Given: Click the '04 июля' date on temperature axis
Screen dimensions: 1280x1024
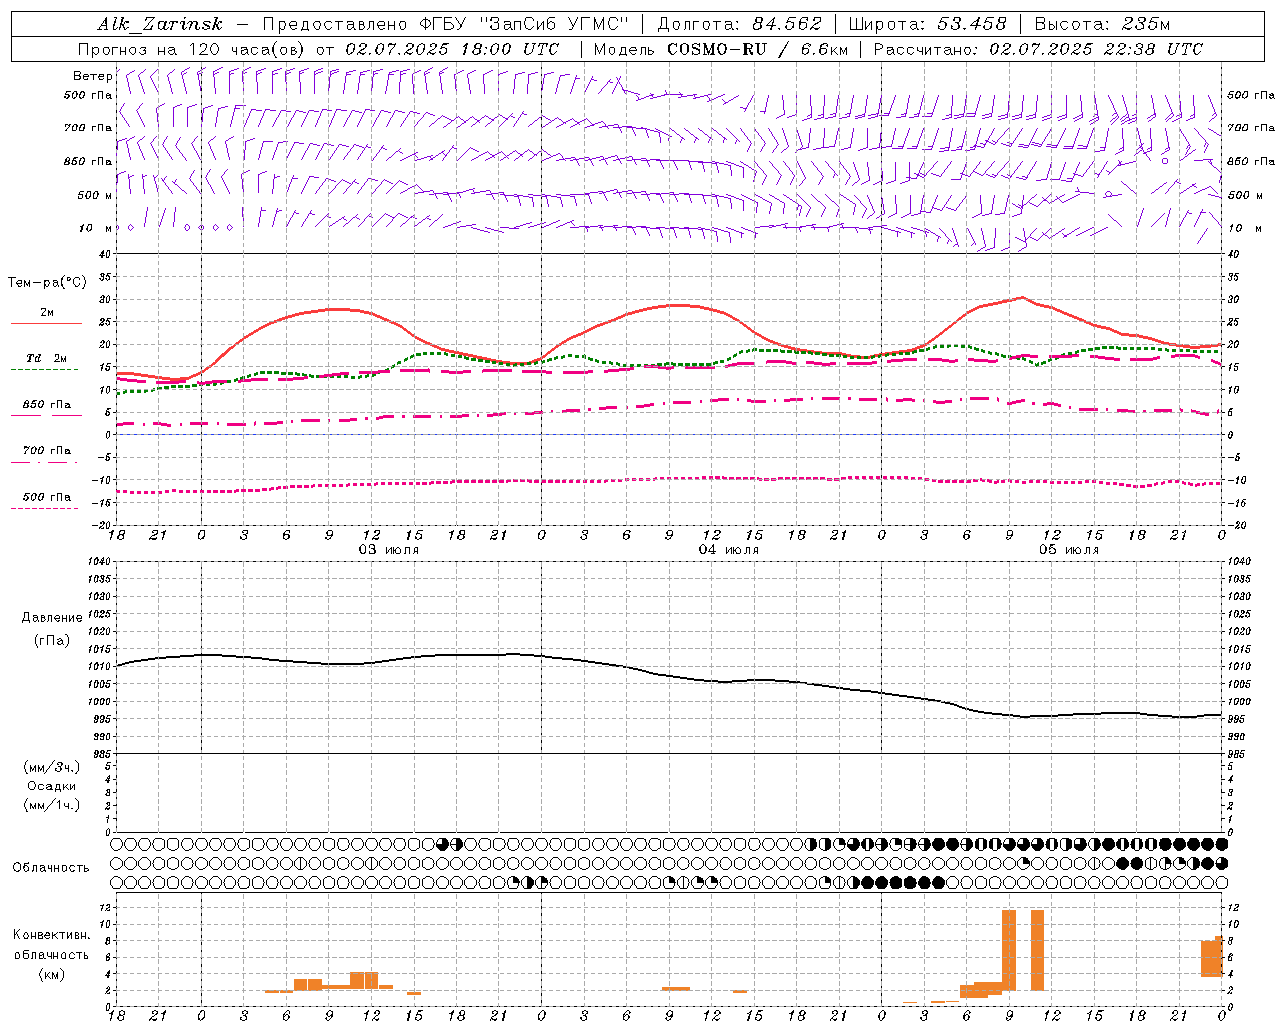Looking at the screenshot, I should click(728, 550).
